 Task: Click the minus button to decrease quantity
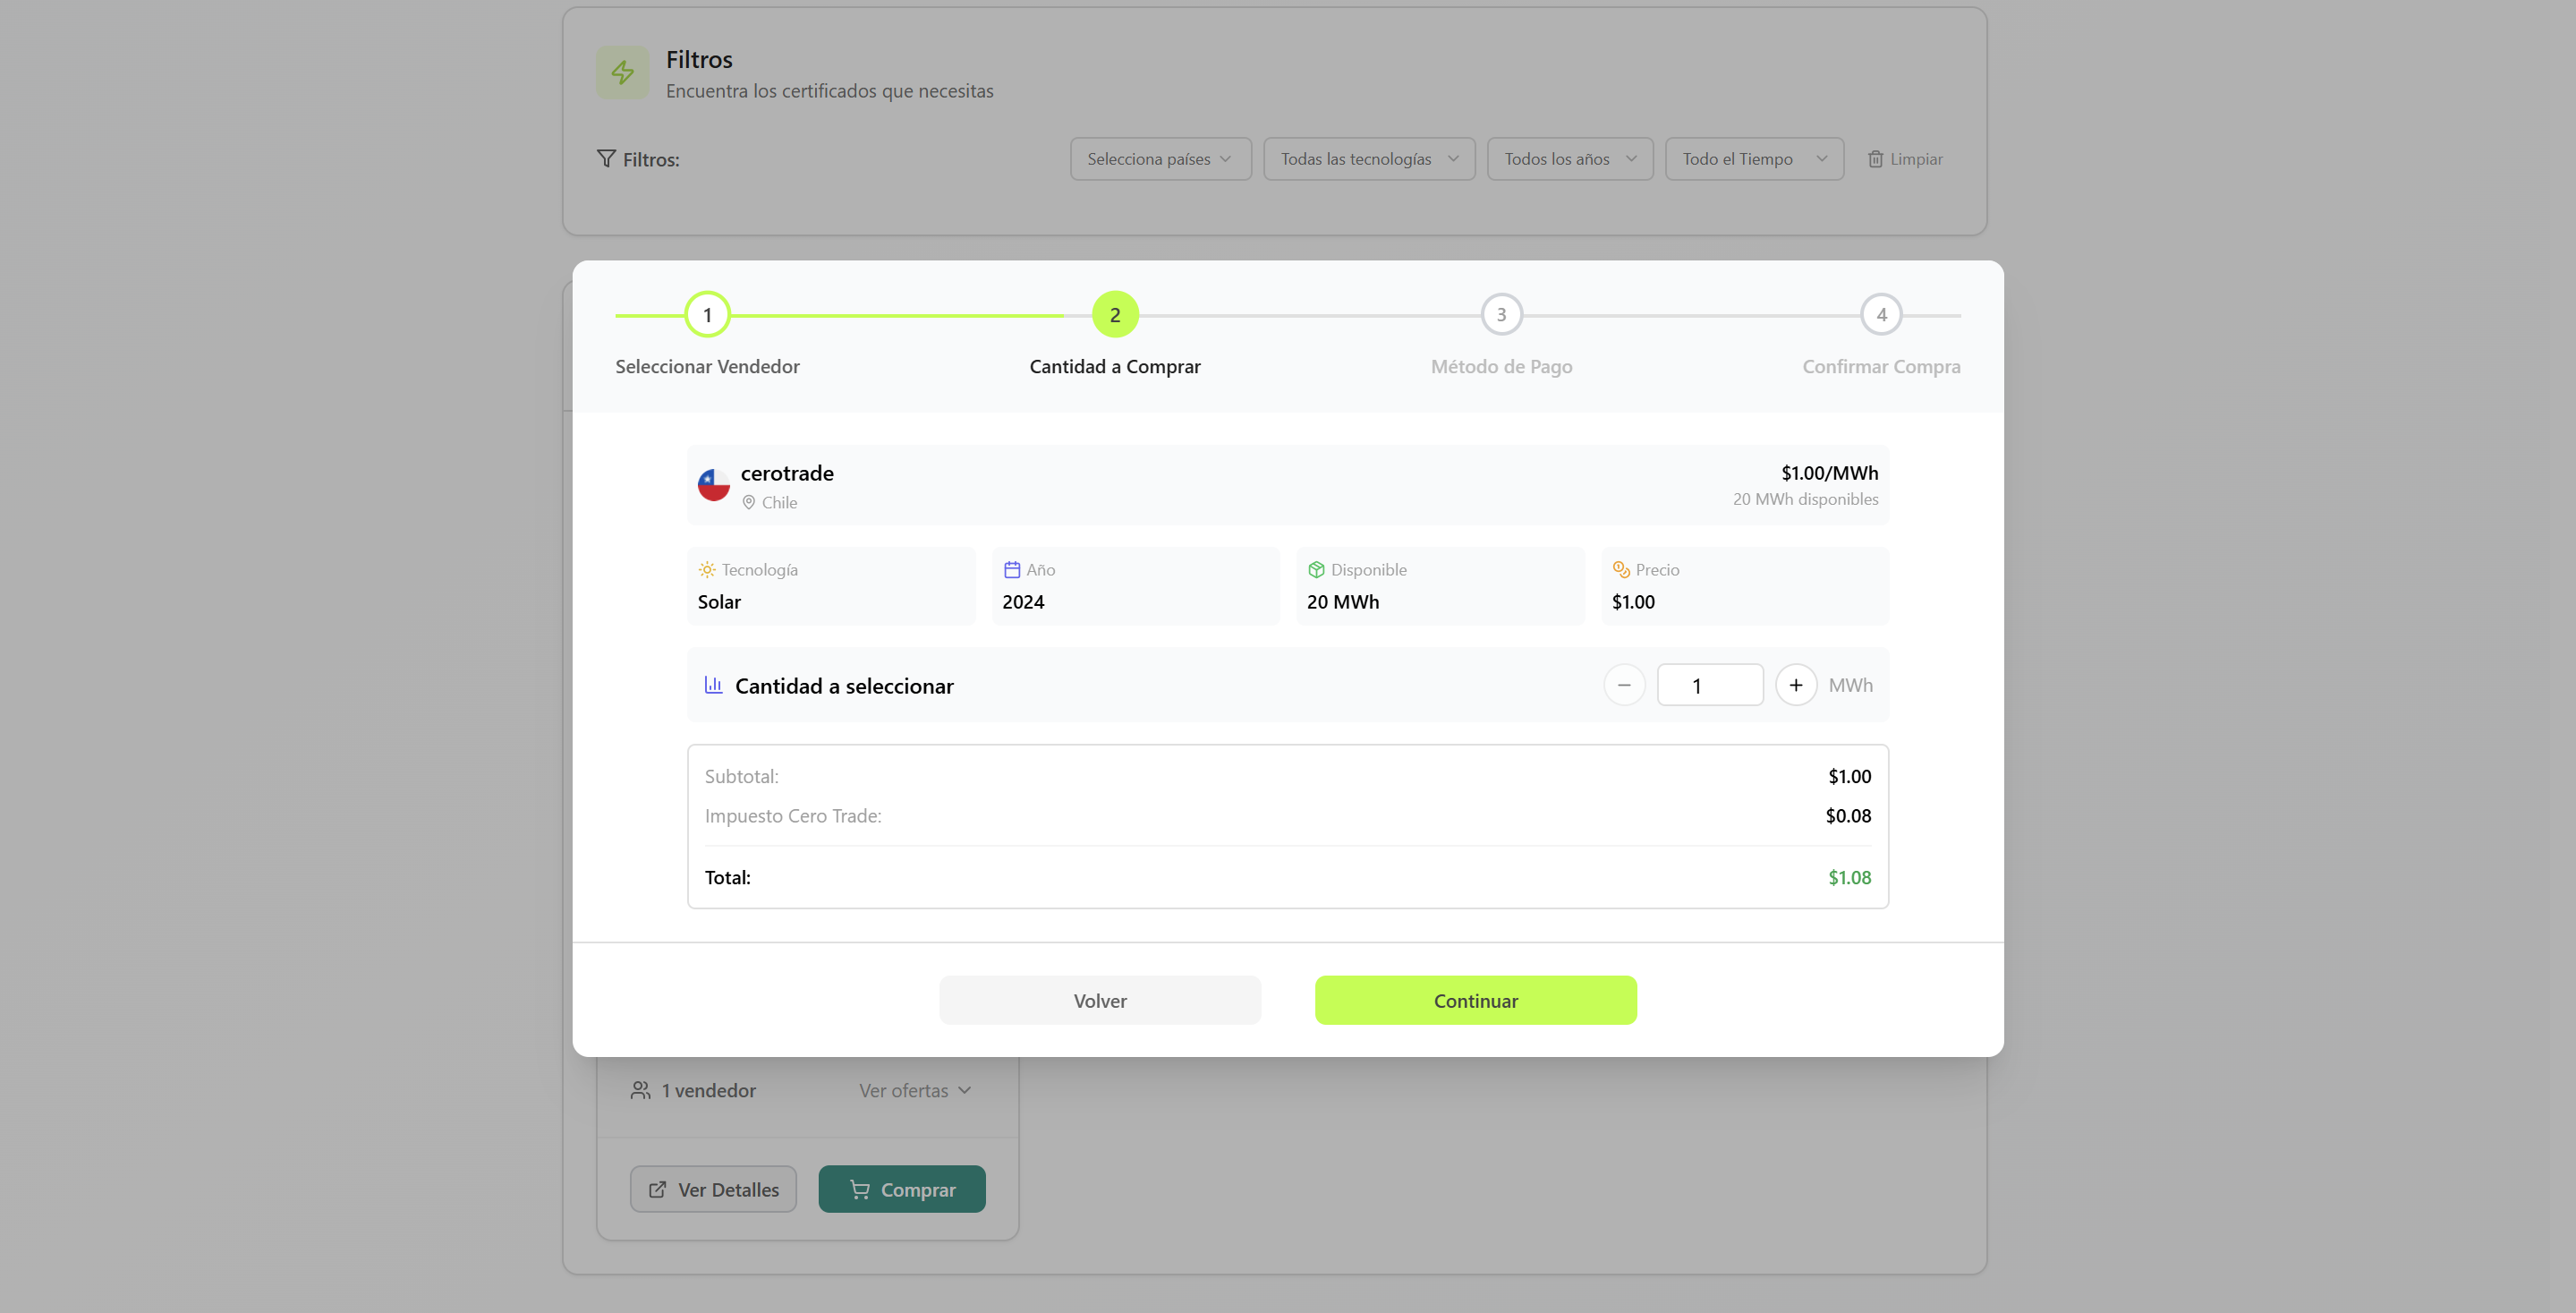[1623, 685]
